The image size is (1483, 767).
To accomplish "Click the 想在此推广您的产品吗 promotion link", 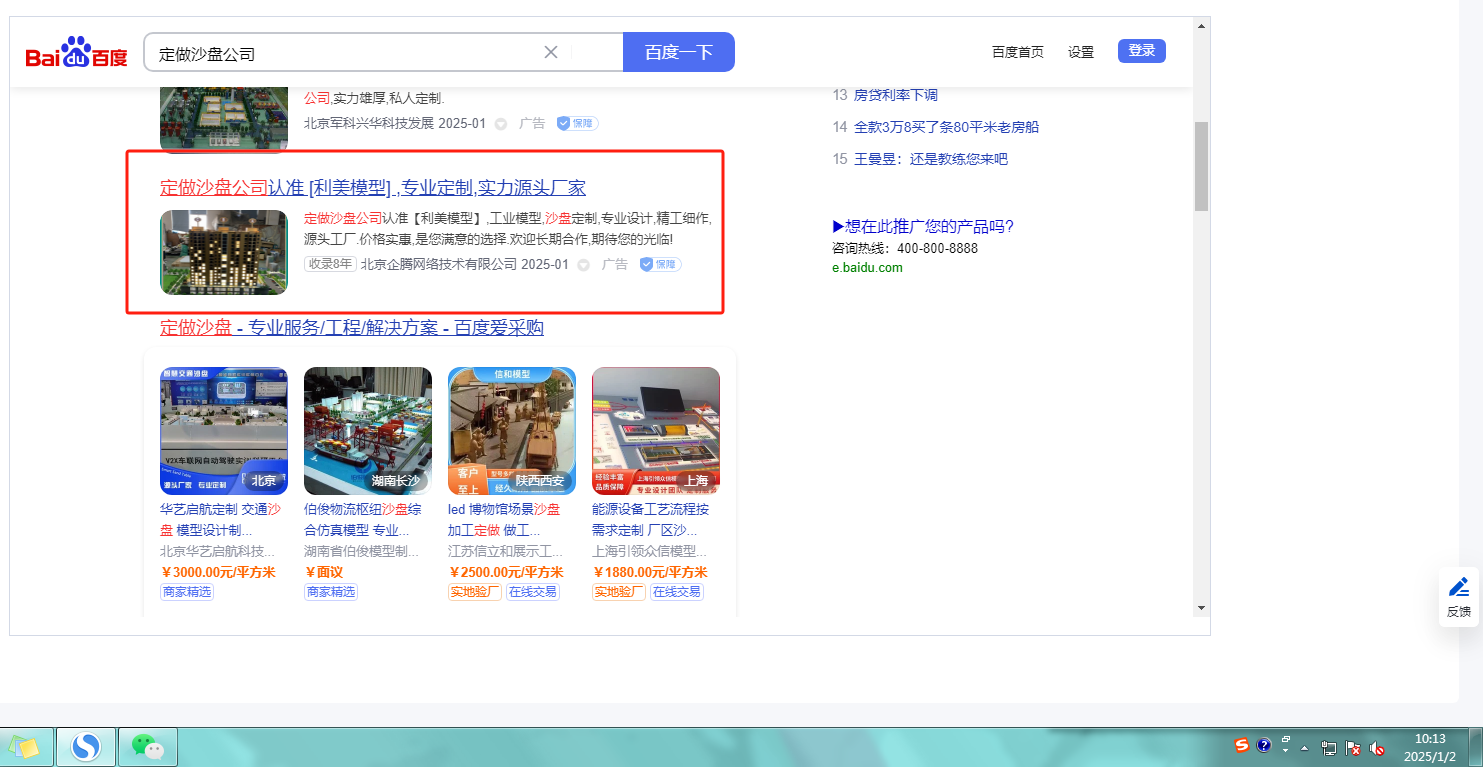I will (923, 226).
